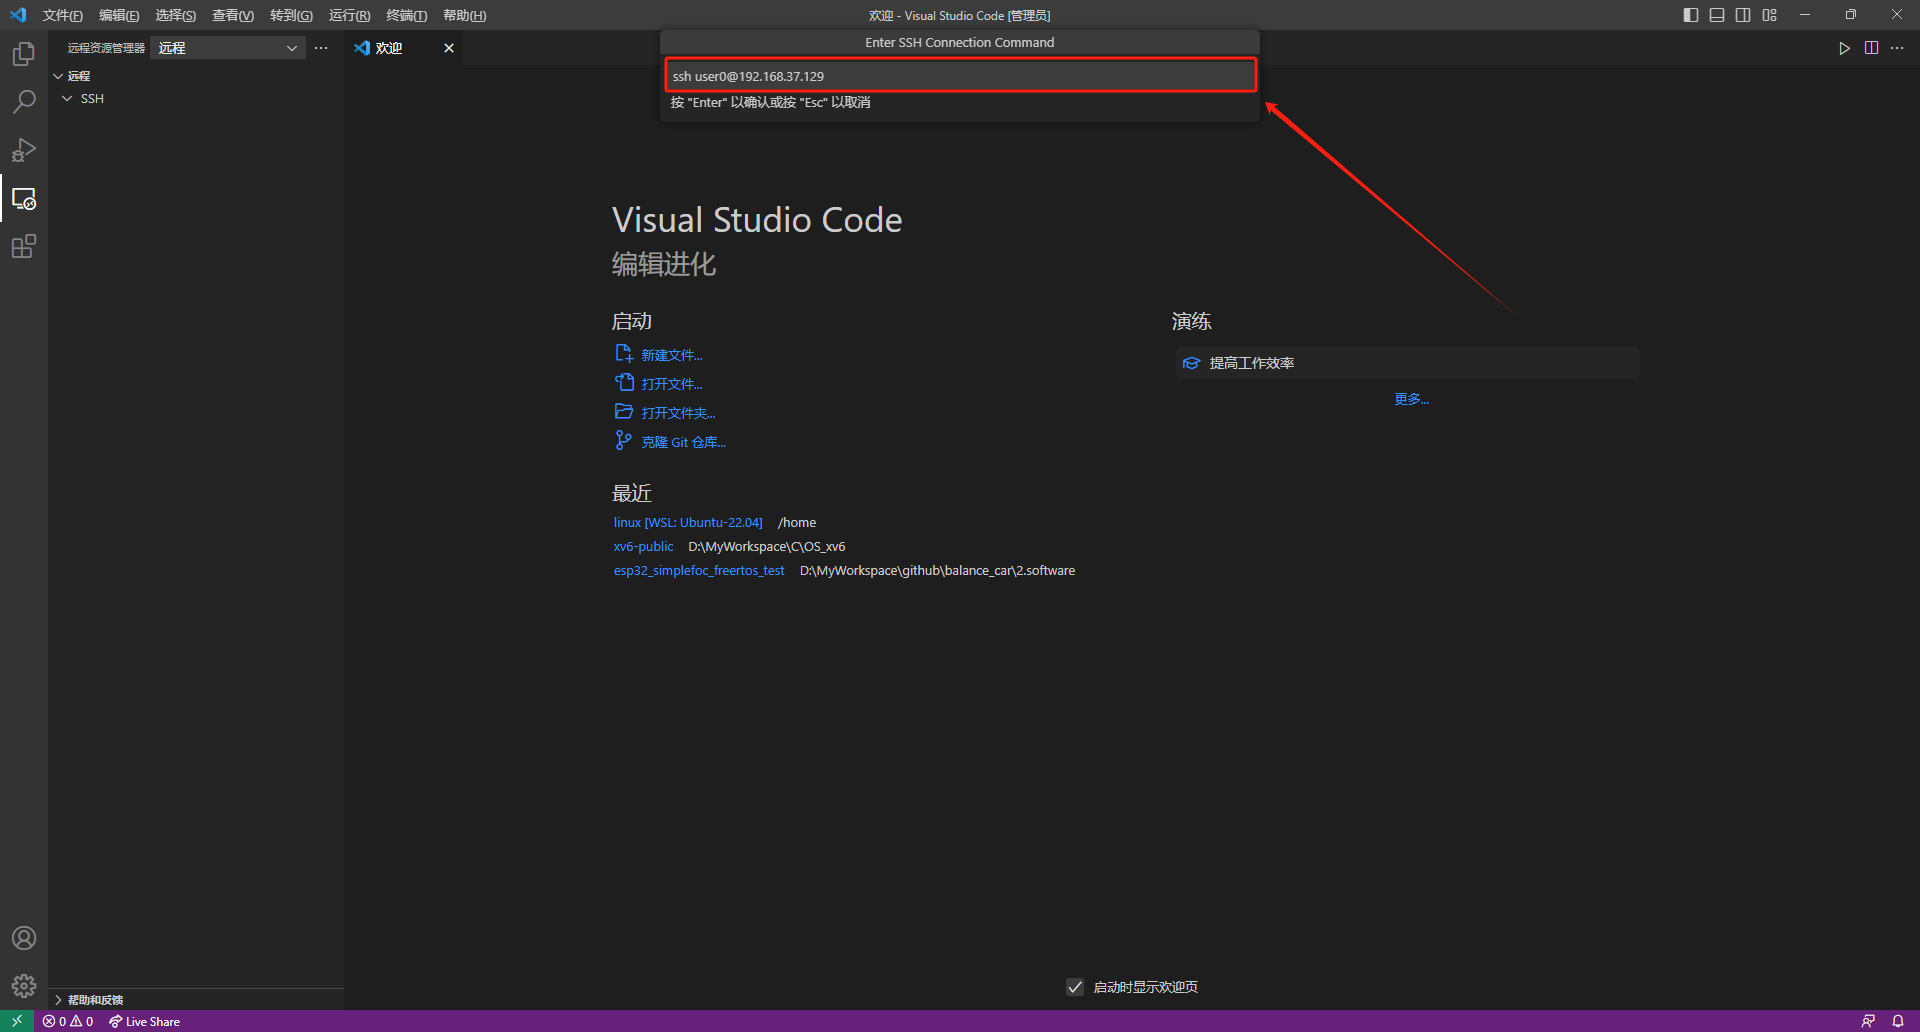Click the VS Code logo in title bar
Viewport: 1920px width, 1032px height.
point(18,15)
